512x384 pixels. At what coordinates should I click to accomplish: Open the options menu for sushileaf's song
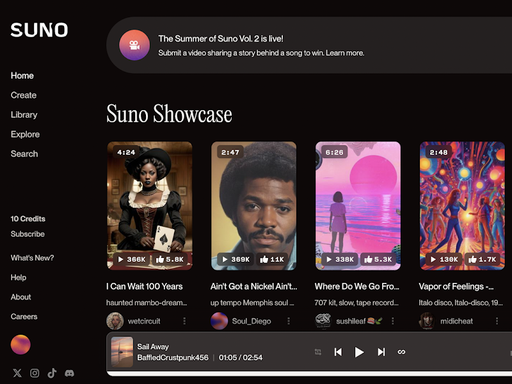click(393, 321)
